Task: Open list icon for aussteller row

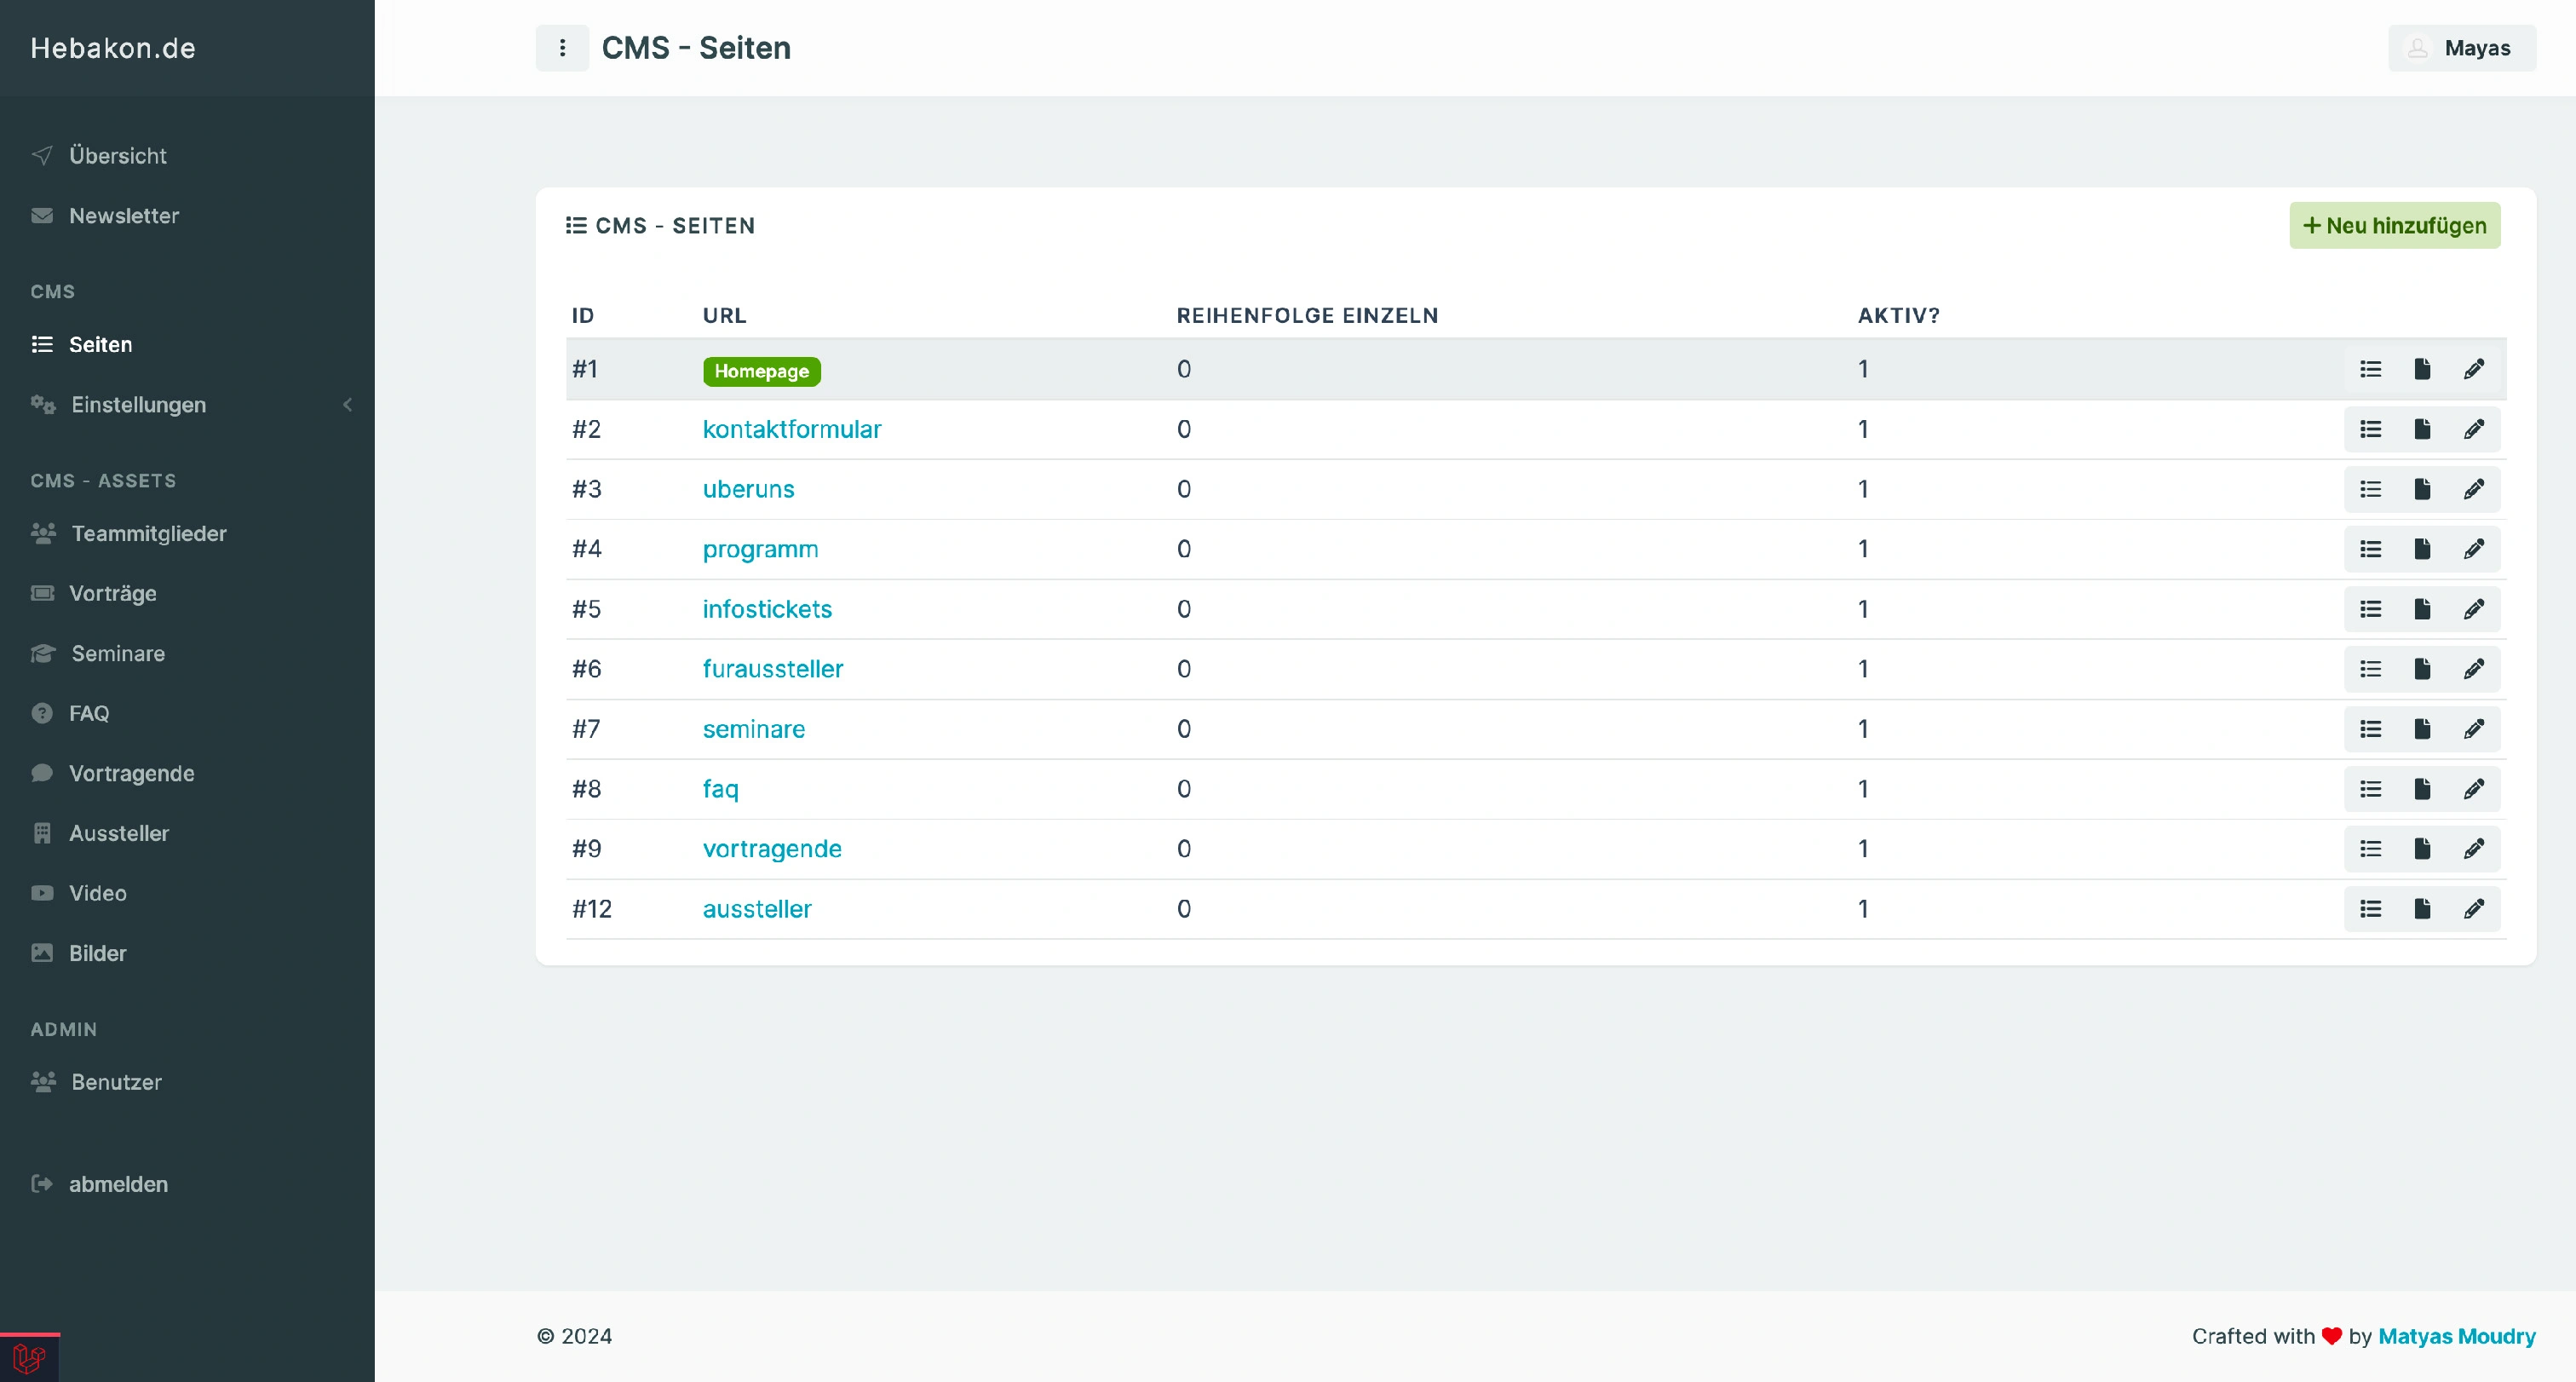Action: pyautogui.click(x=2370, y=909)
